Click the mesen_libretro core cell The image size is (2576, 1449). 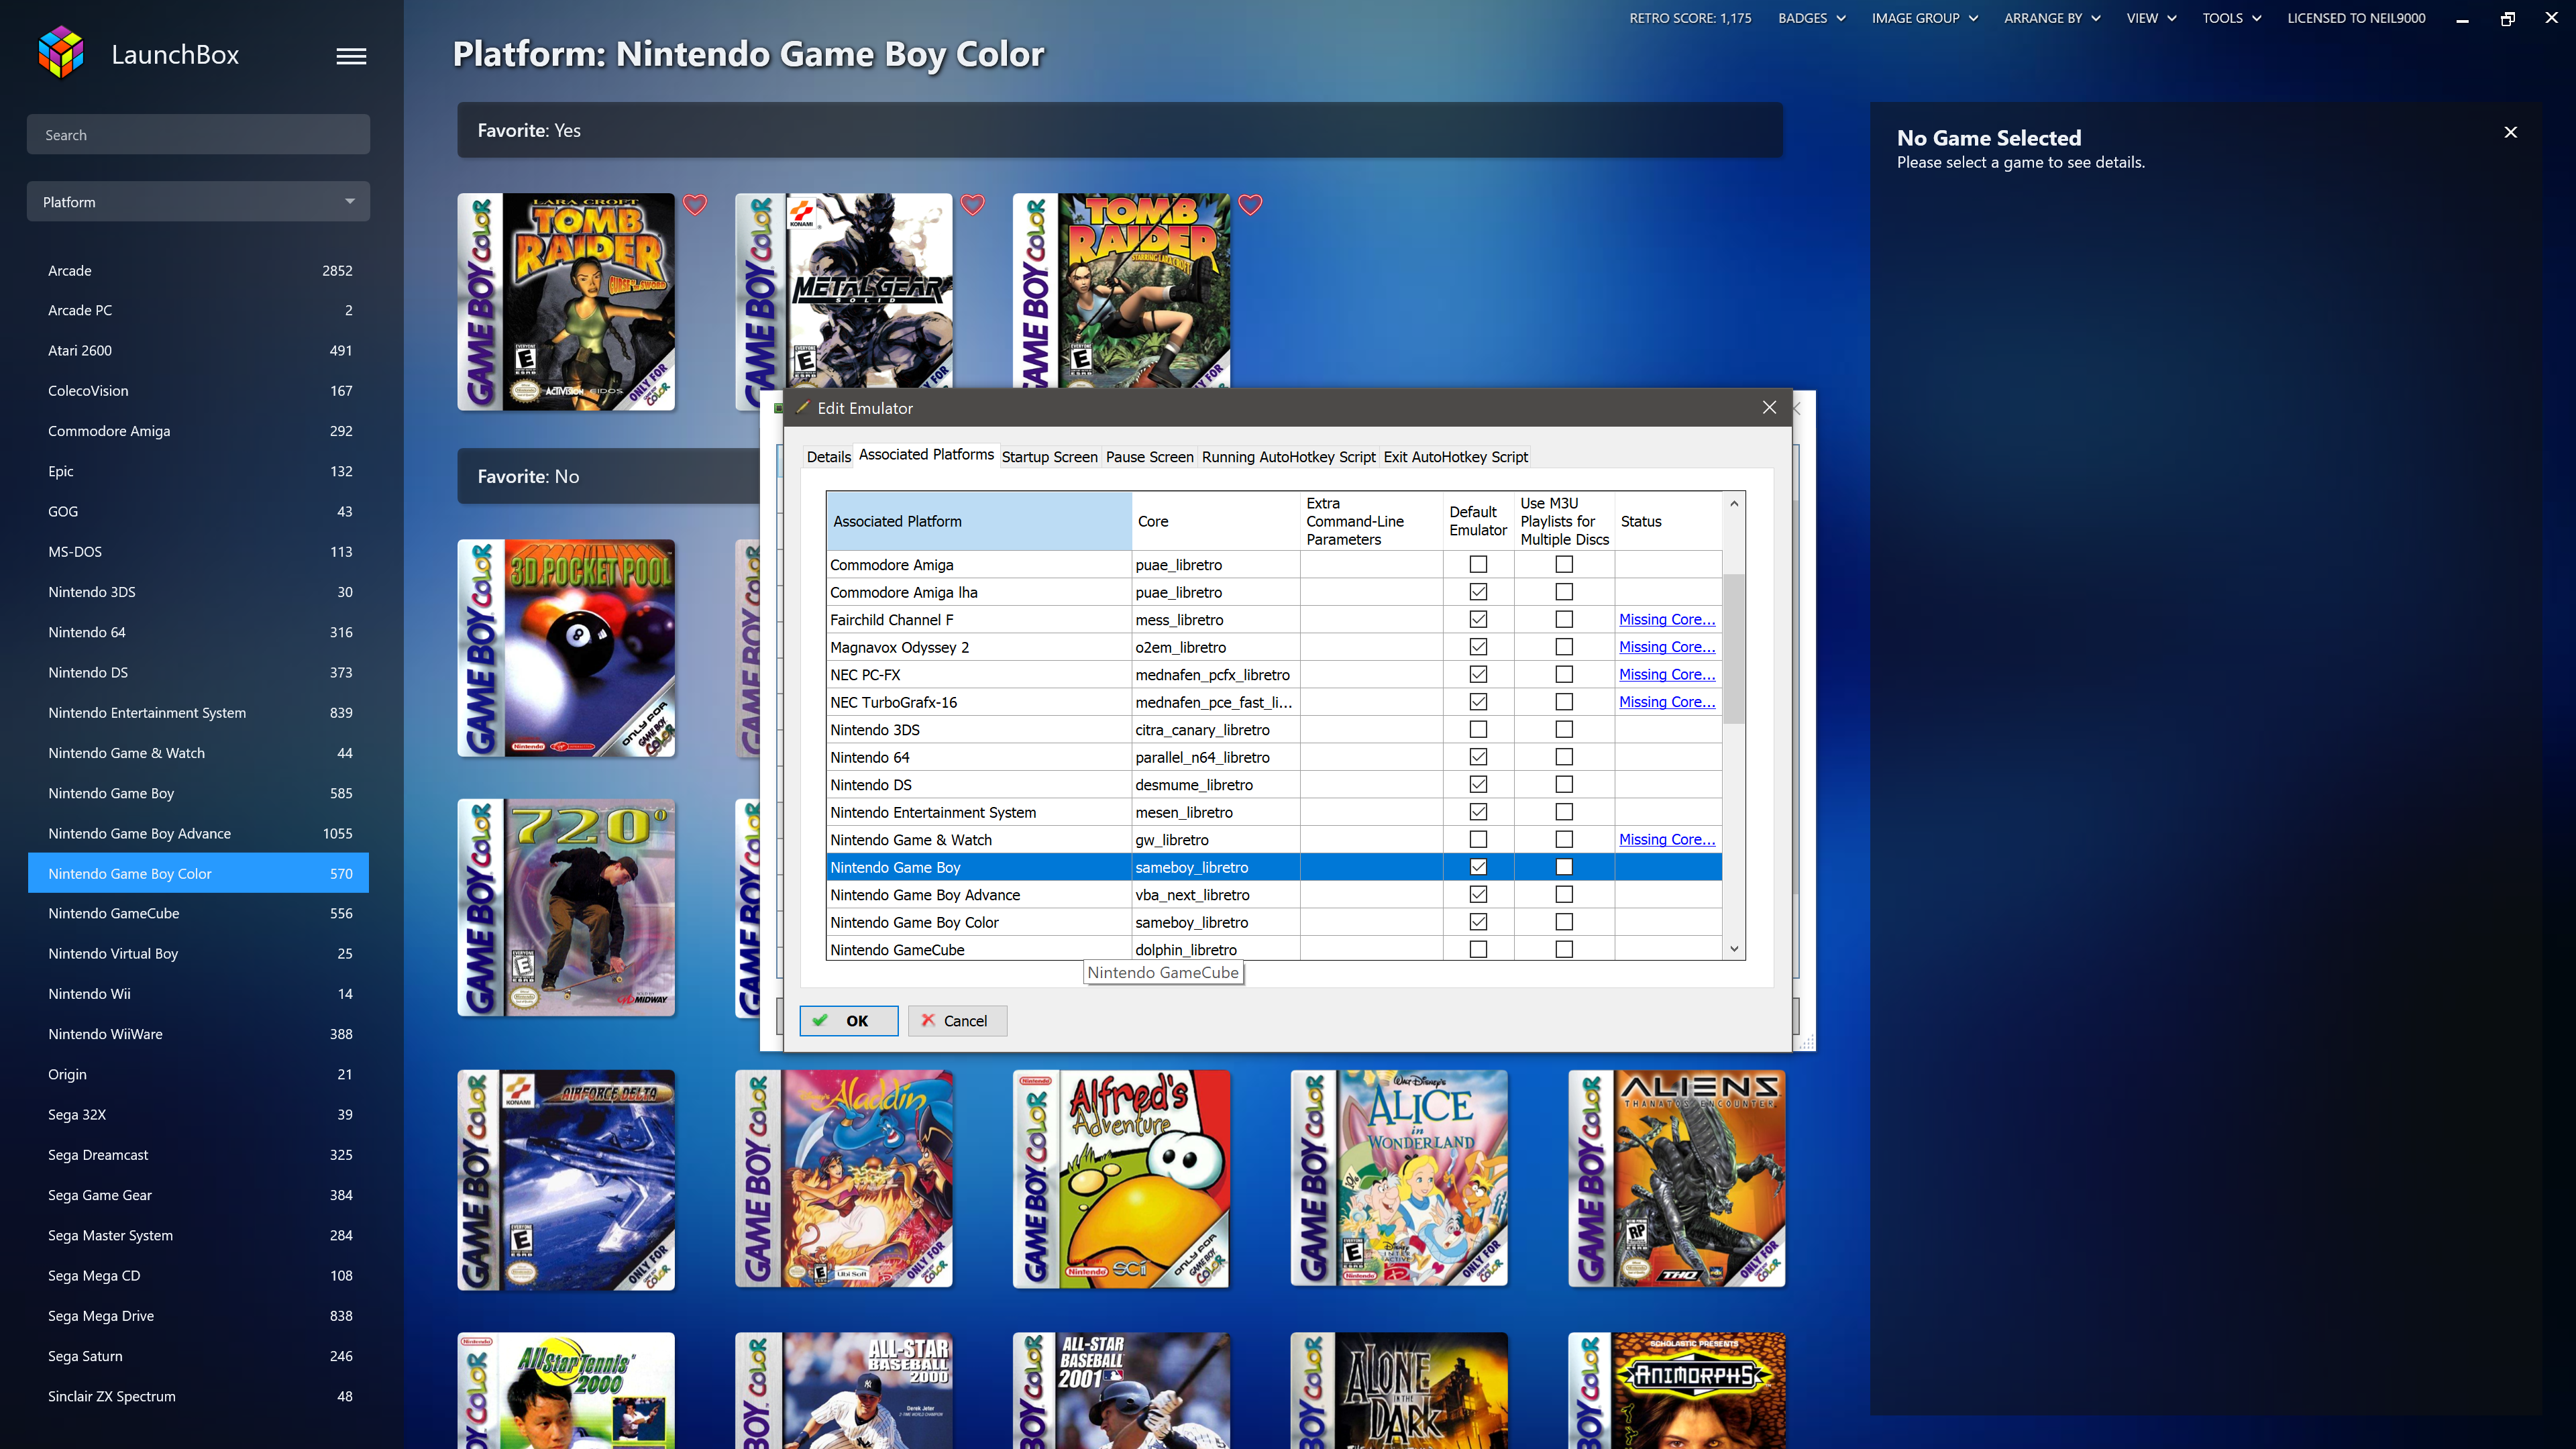(x=1215, y=812)
